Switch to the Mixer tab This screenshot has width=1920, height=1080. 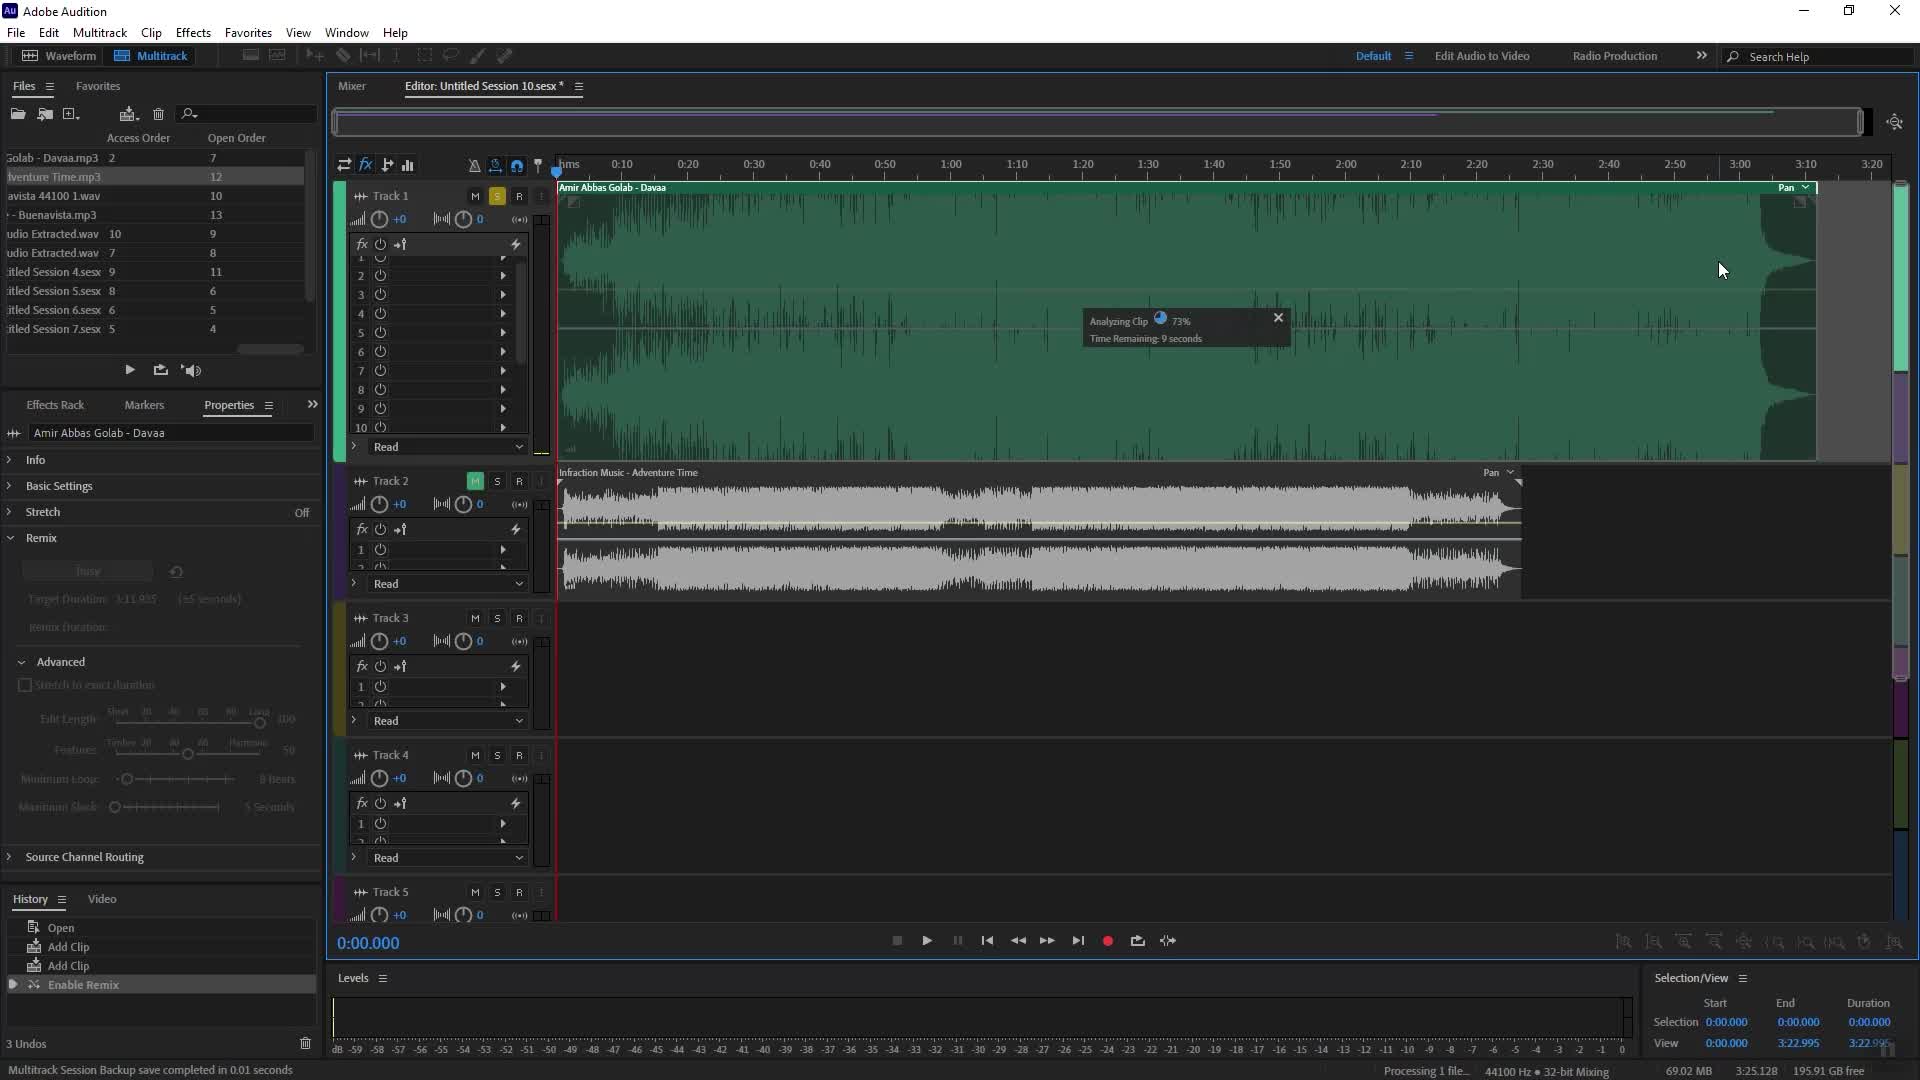(352, 86)
